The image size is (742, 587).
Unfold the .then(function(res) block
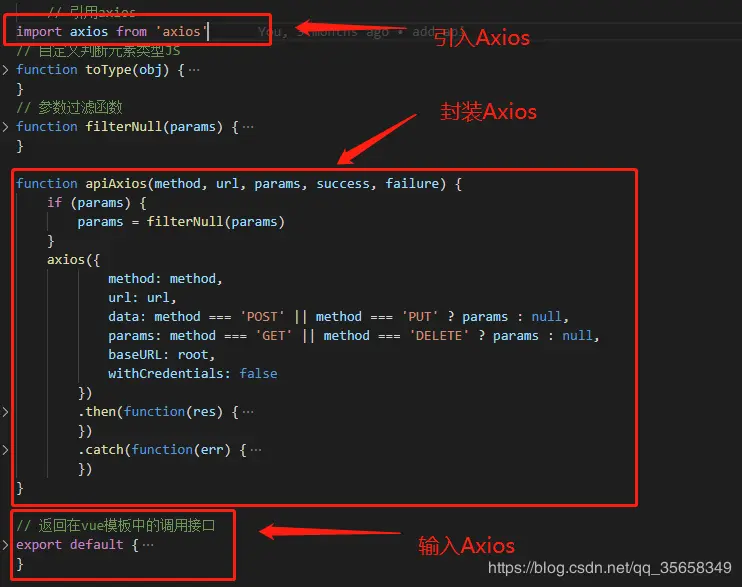coord(5,412)
